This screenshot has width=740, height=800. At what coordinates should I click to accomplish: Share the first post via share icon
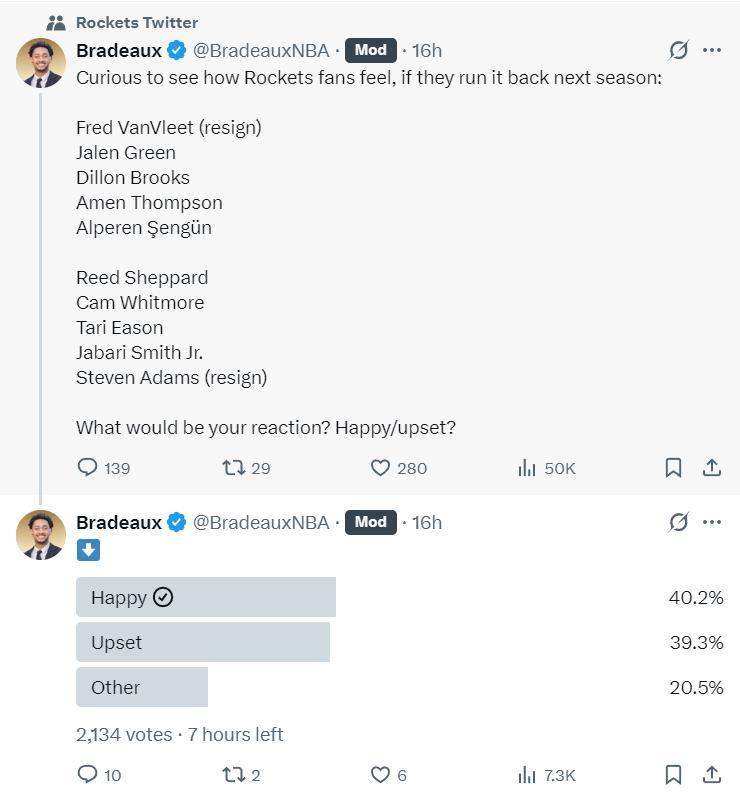point(712,467)
